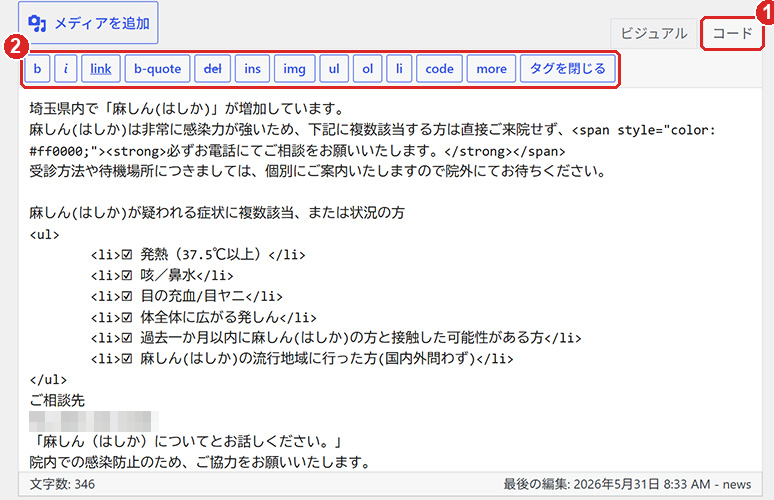Screen dimensions: 774x500
Task: Click the 文字数: 346 counter
Action: pos(62,484)
